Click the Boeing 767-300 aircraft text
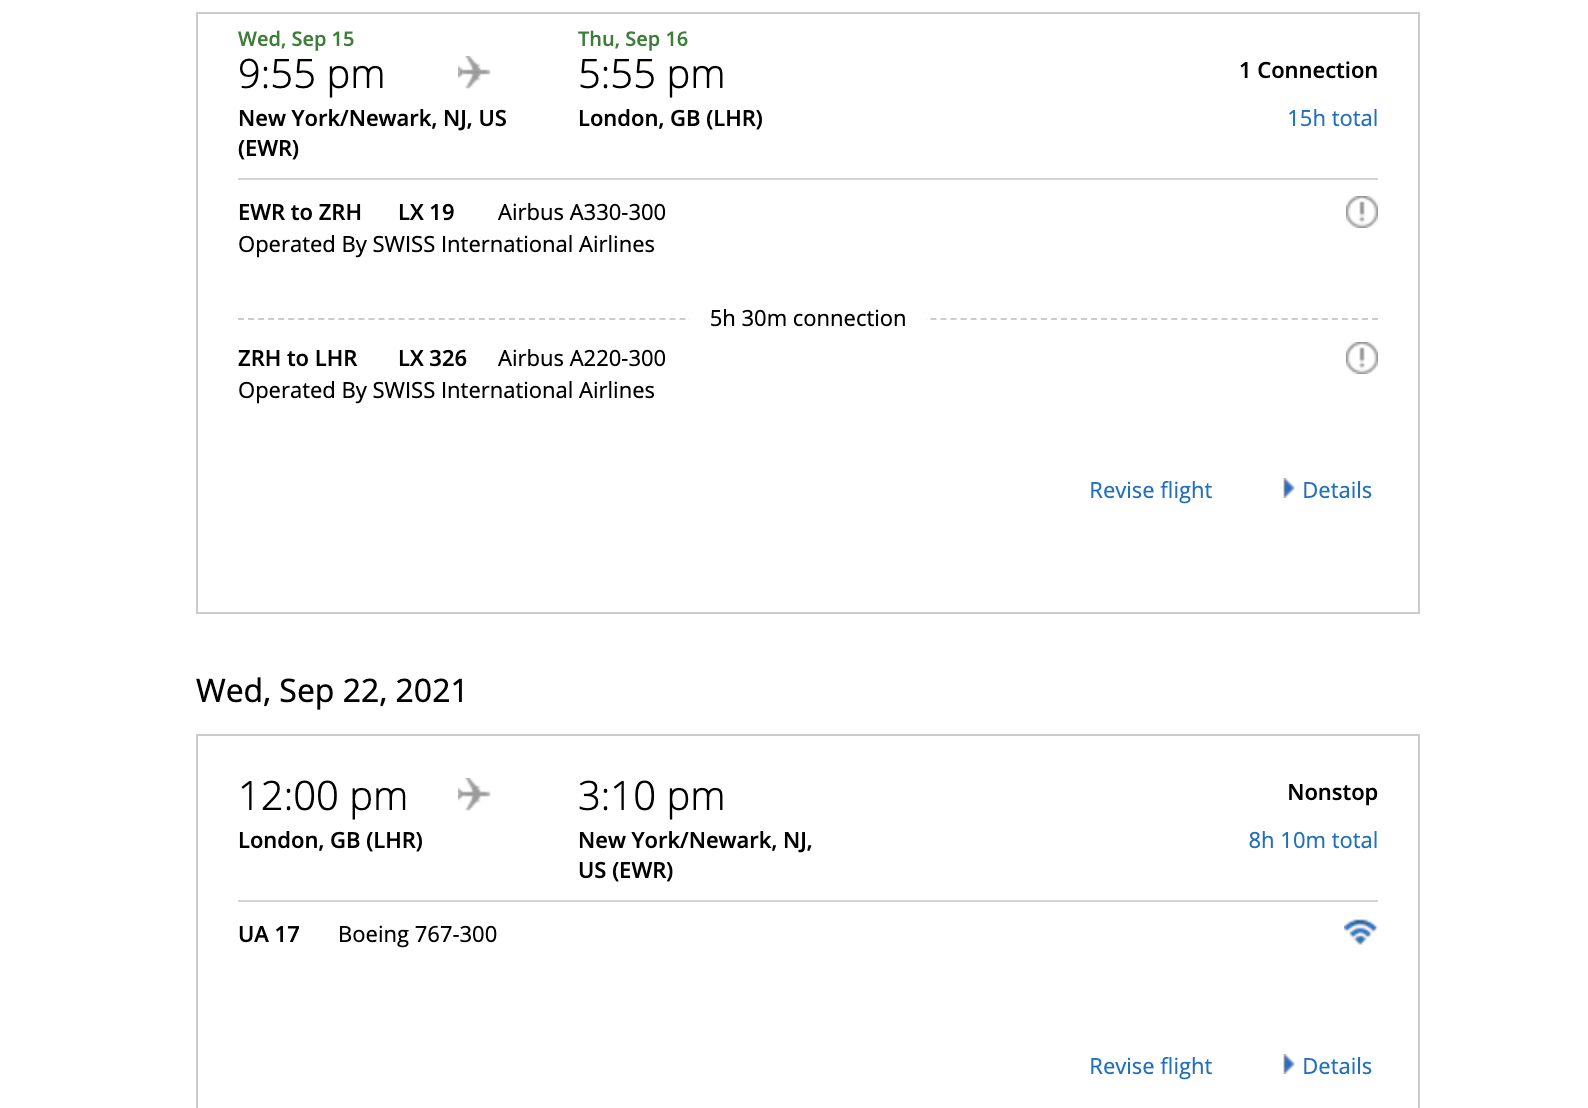This screenshot has height=1108, width=1588. point(417,934)
